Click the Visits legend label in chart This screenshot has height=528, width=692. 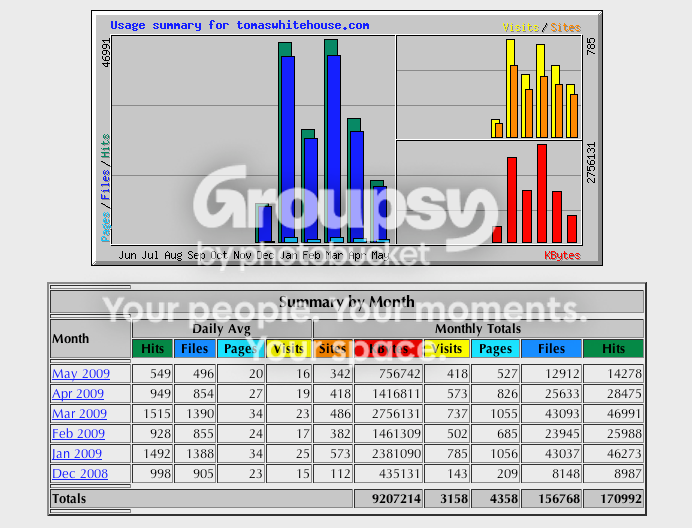(521, 27)
